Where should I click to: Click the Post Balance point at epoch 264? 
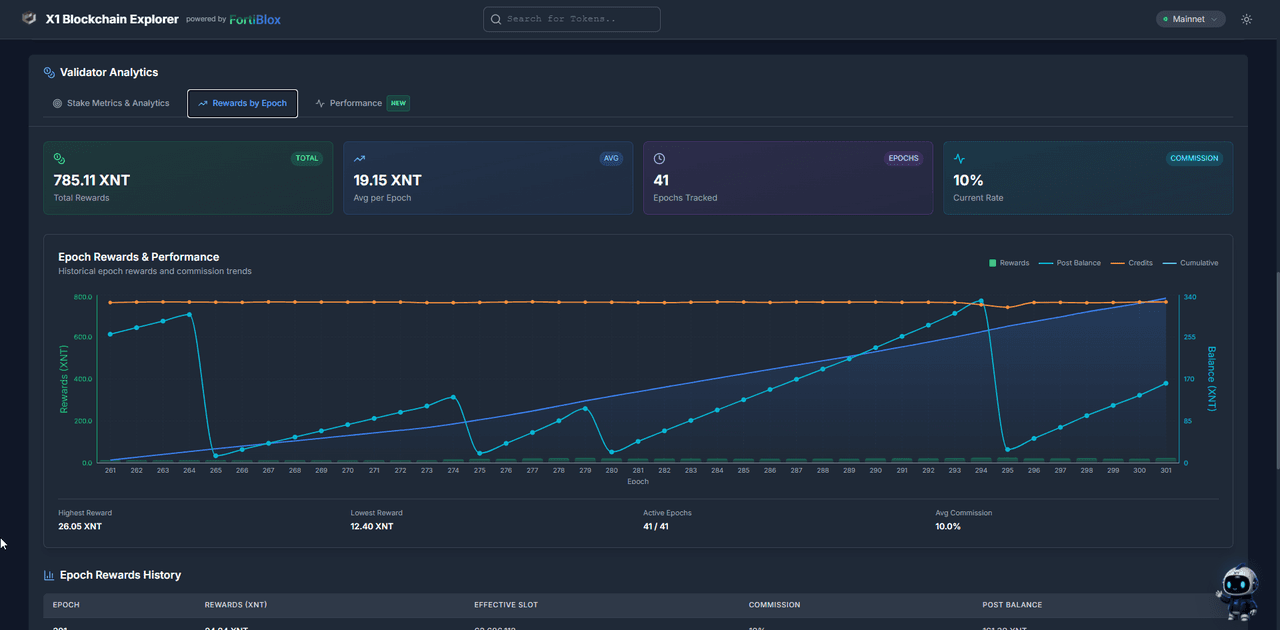(189, 314)
